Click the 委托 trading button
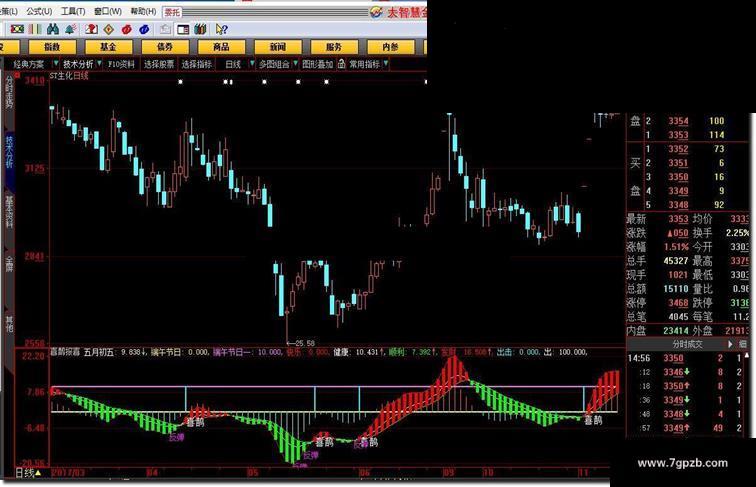The width and height of the screenshot is (756, 487). click(172, 12)
